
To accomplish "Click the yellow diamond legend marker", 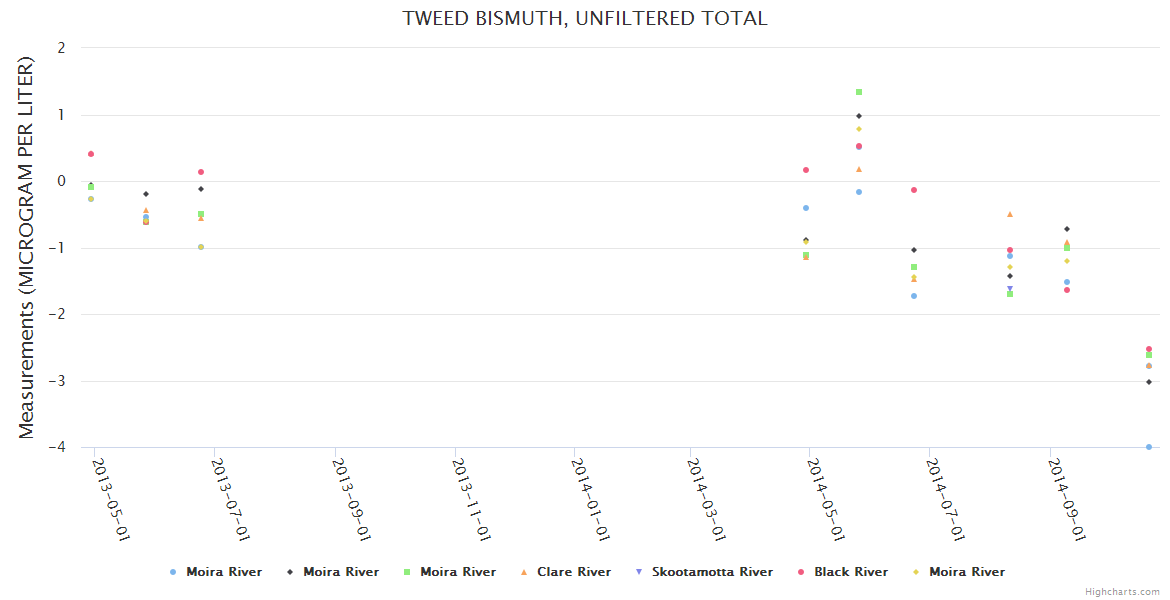I will pyautogui.click(x=916, y=572).
